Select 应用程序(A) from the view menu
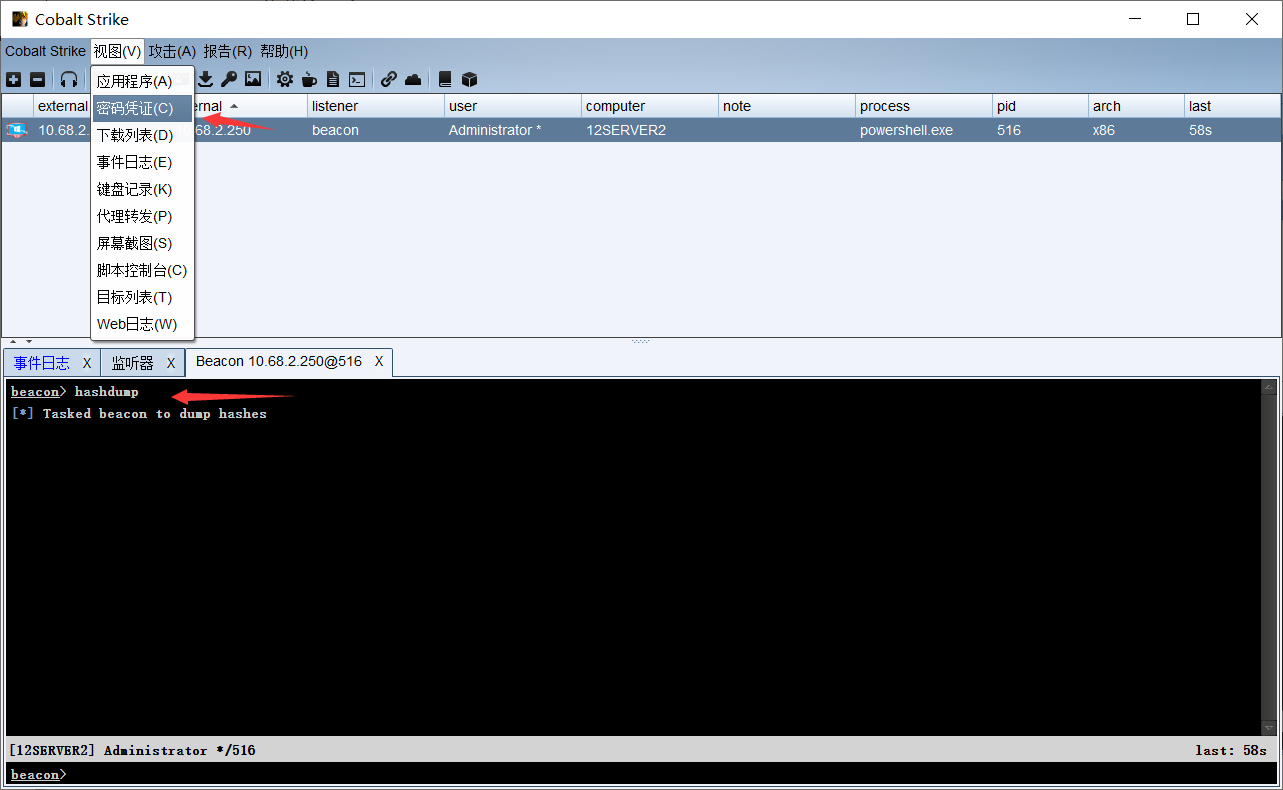This screenshot has width=1283, height=790. pos(142,81)
